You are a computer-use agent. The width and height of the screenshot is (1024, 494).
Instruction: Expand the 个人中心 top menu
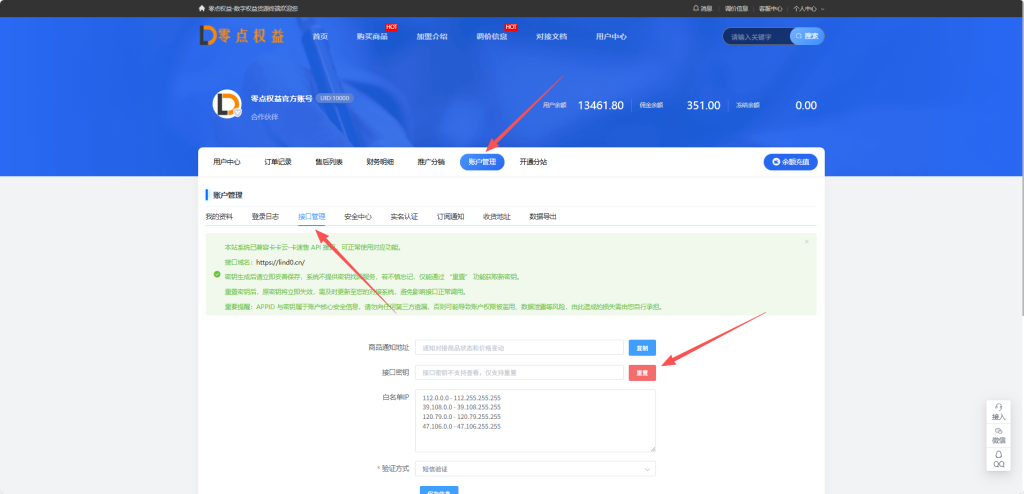click(x=809, y=8)
